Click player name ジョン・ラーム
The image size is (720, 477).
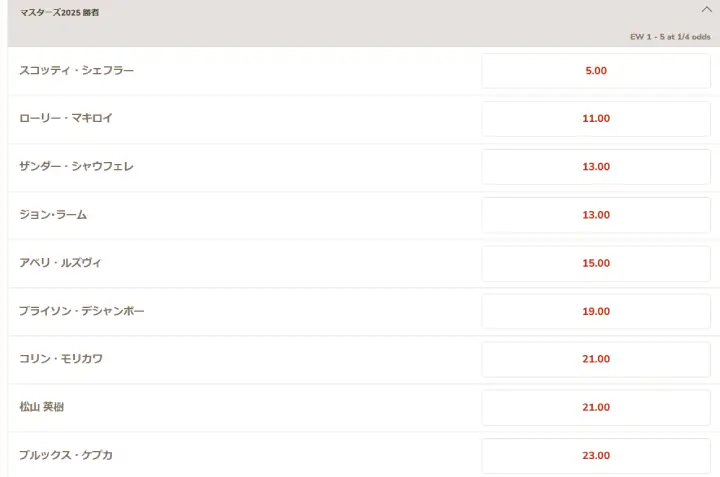(x=53, y=214)
